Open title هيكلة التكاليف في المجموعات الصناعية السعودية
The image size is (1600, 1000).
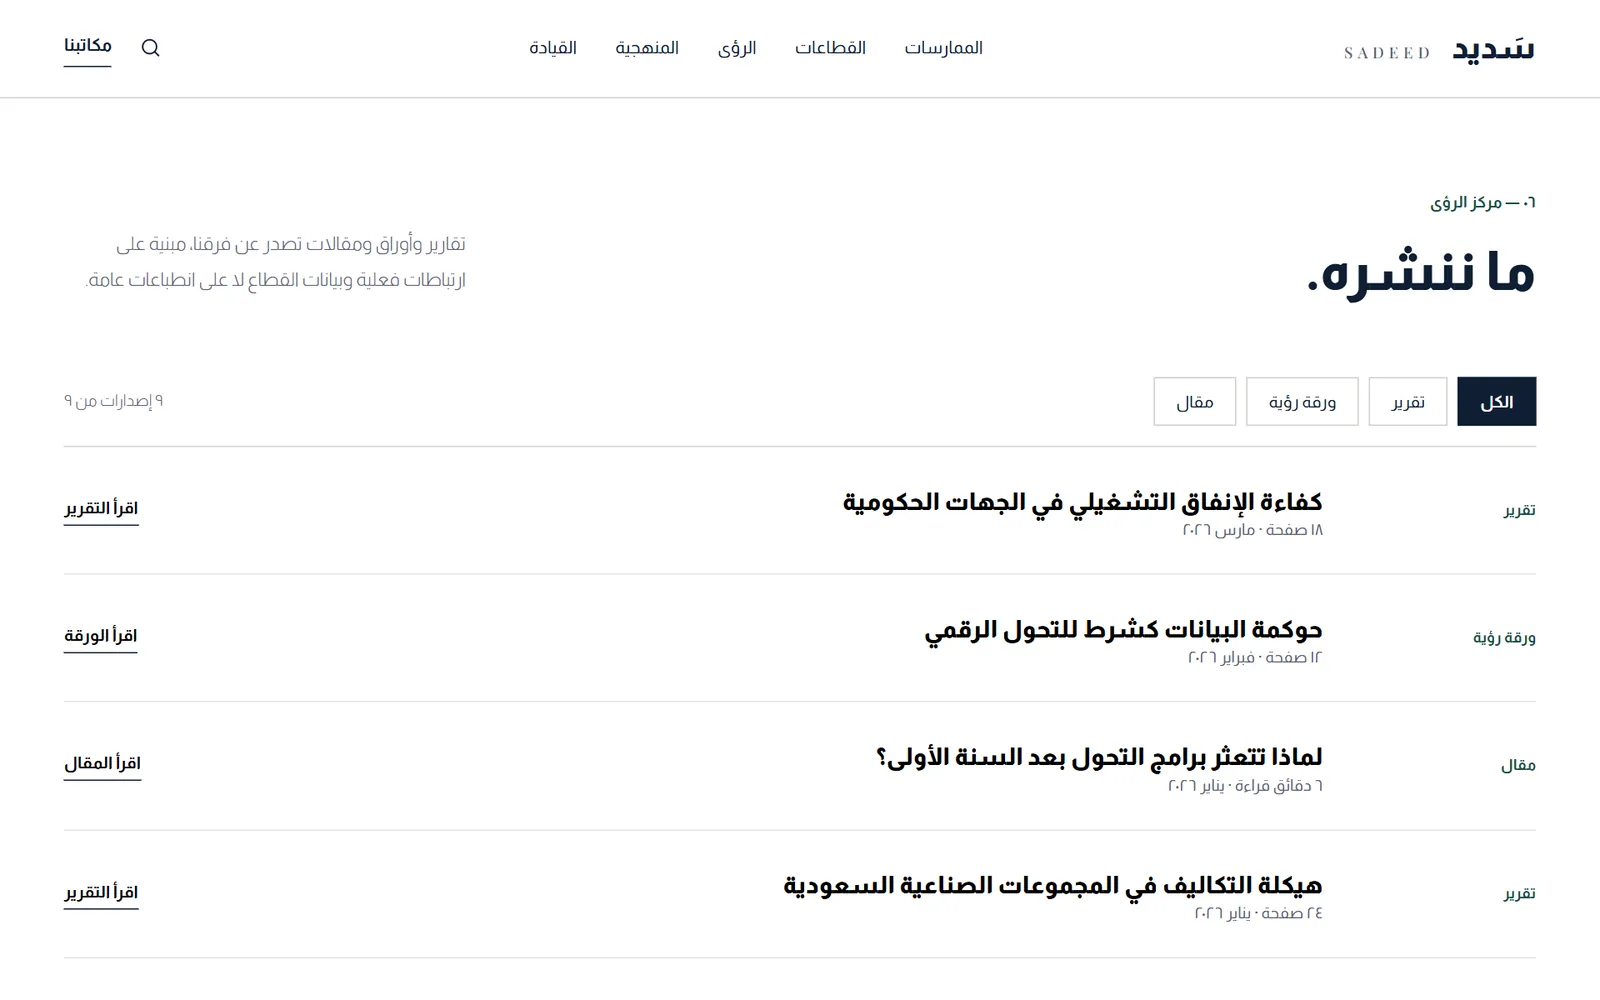(x=1053, y=886)
